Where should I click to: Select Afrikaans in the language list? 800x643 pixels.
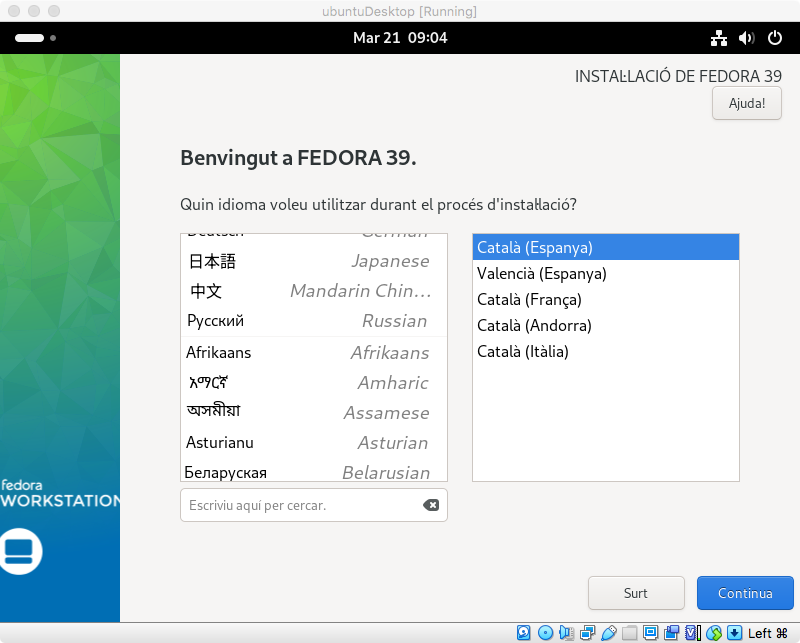click(314, 353)
